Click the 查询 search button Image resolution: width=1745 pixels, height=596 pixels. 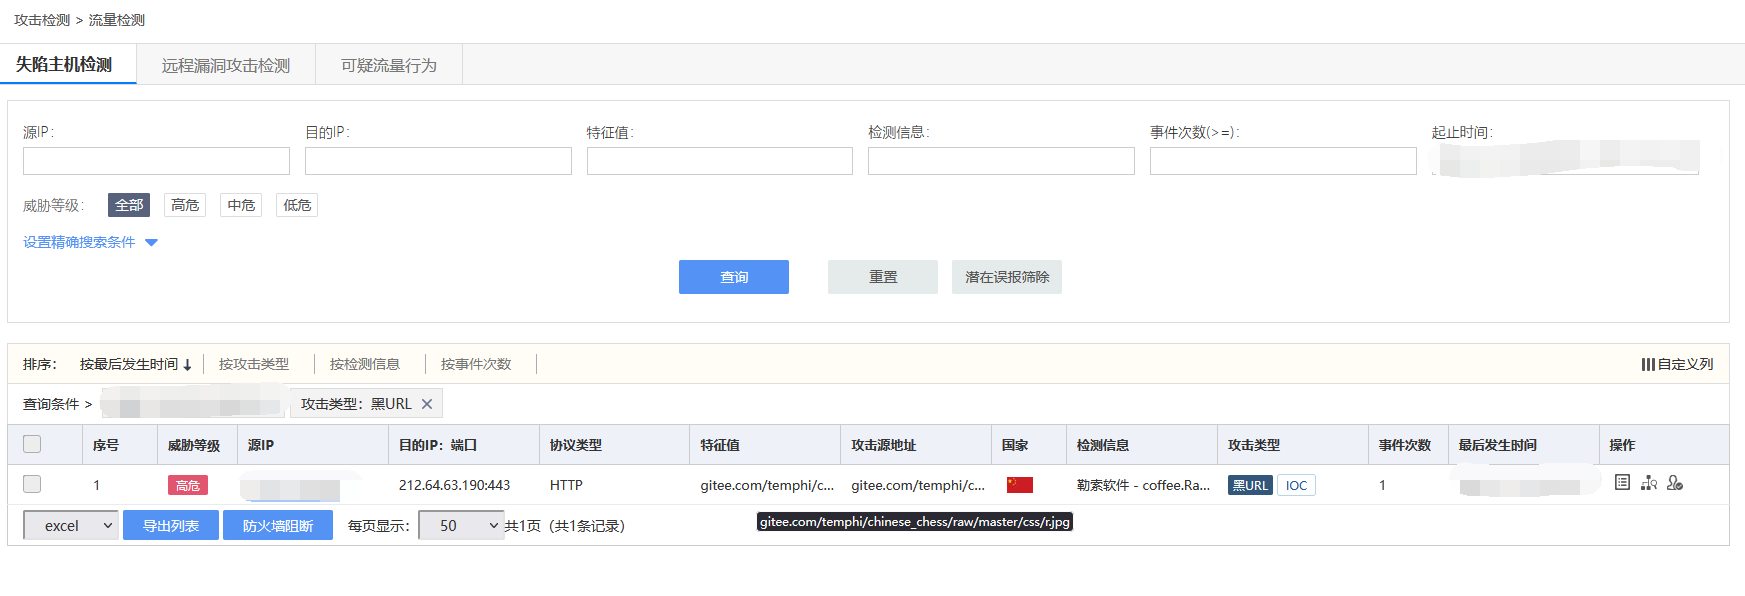coord(733,277)
